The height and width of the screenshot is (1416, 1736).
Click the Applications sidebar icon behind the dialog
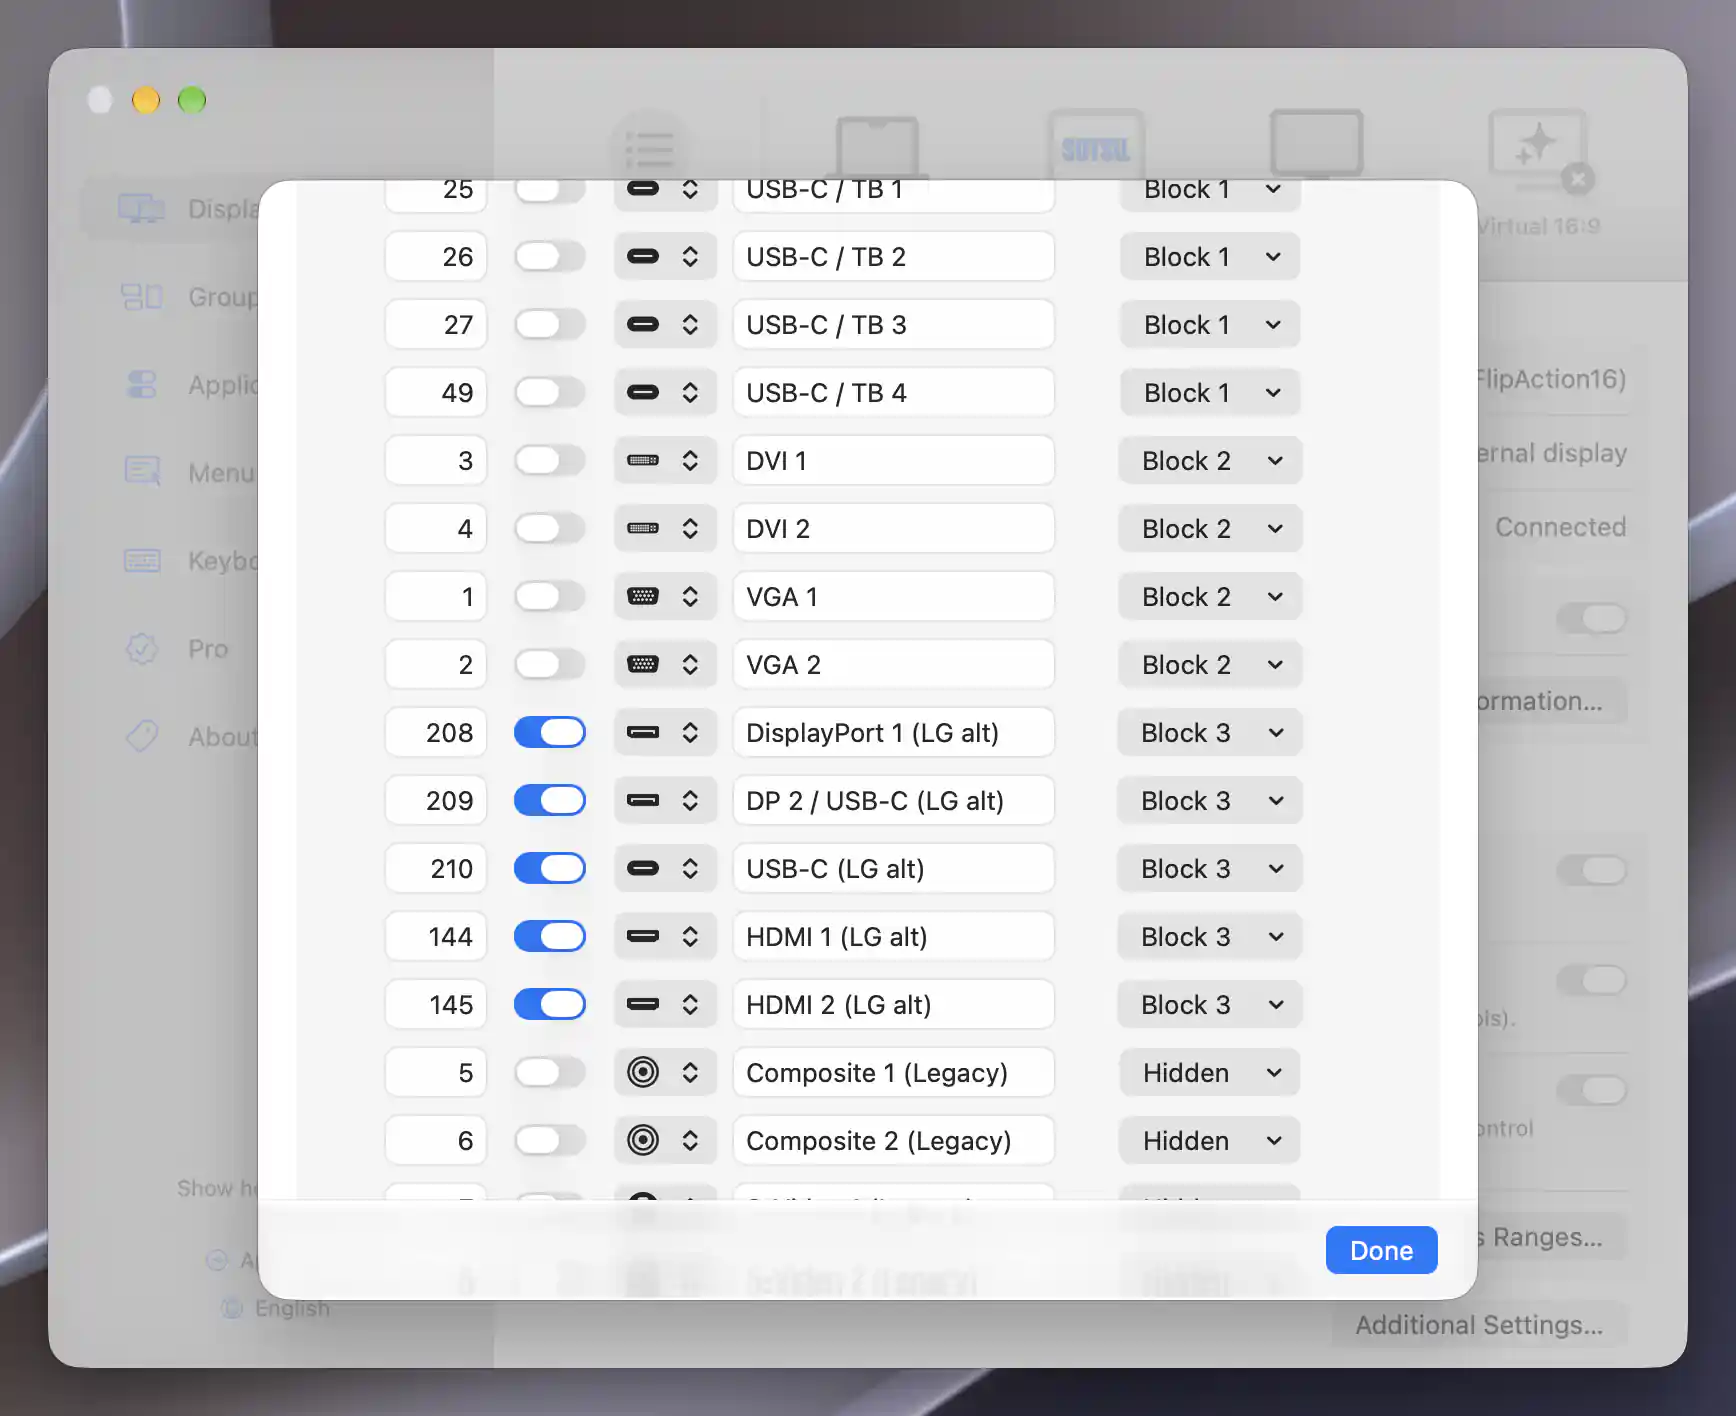[142, 385]
